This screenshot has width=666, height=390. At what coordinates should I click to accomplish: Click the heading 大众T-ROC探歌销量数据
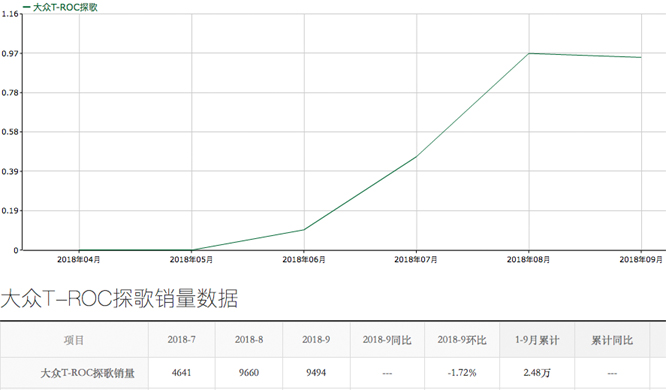pyautogui.click(x=119, y=298)
